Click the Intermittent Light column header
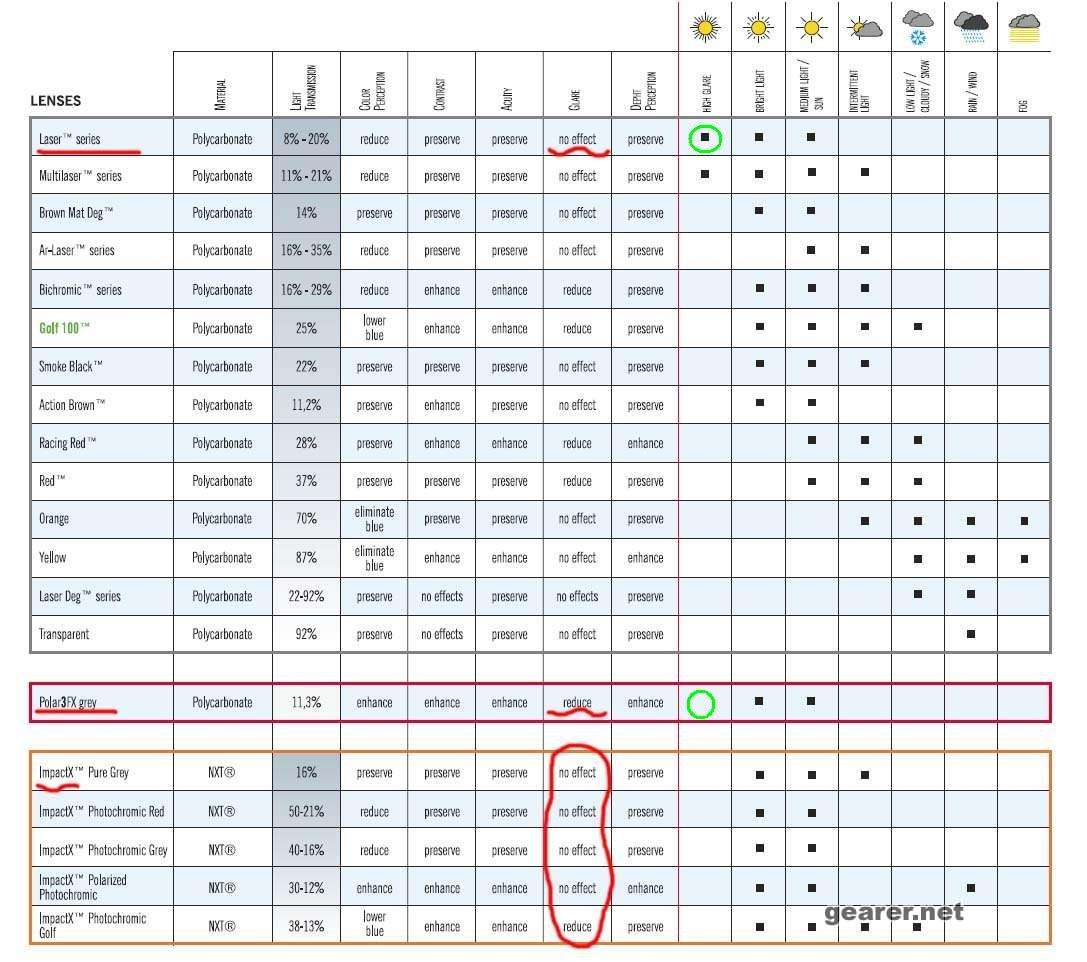The image size is (1087, 962). tap(860, 91)
